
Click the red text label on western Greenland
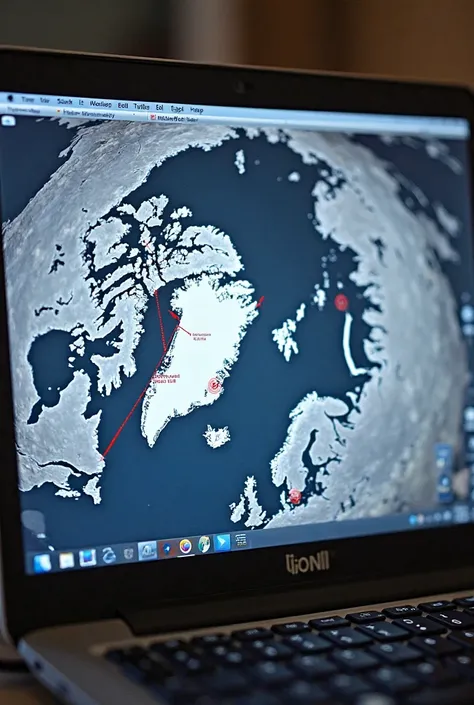(165, 378)
